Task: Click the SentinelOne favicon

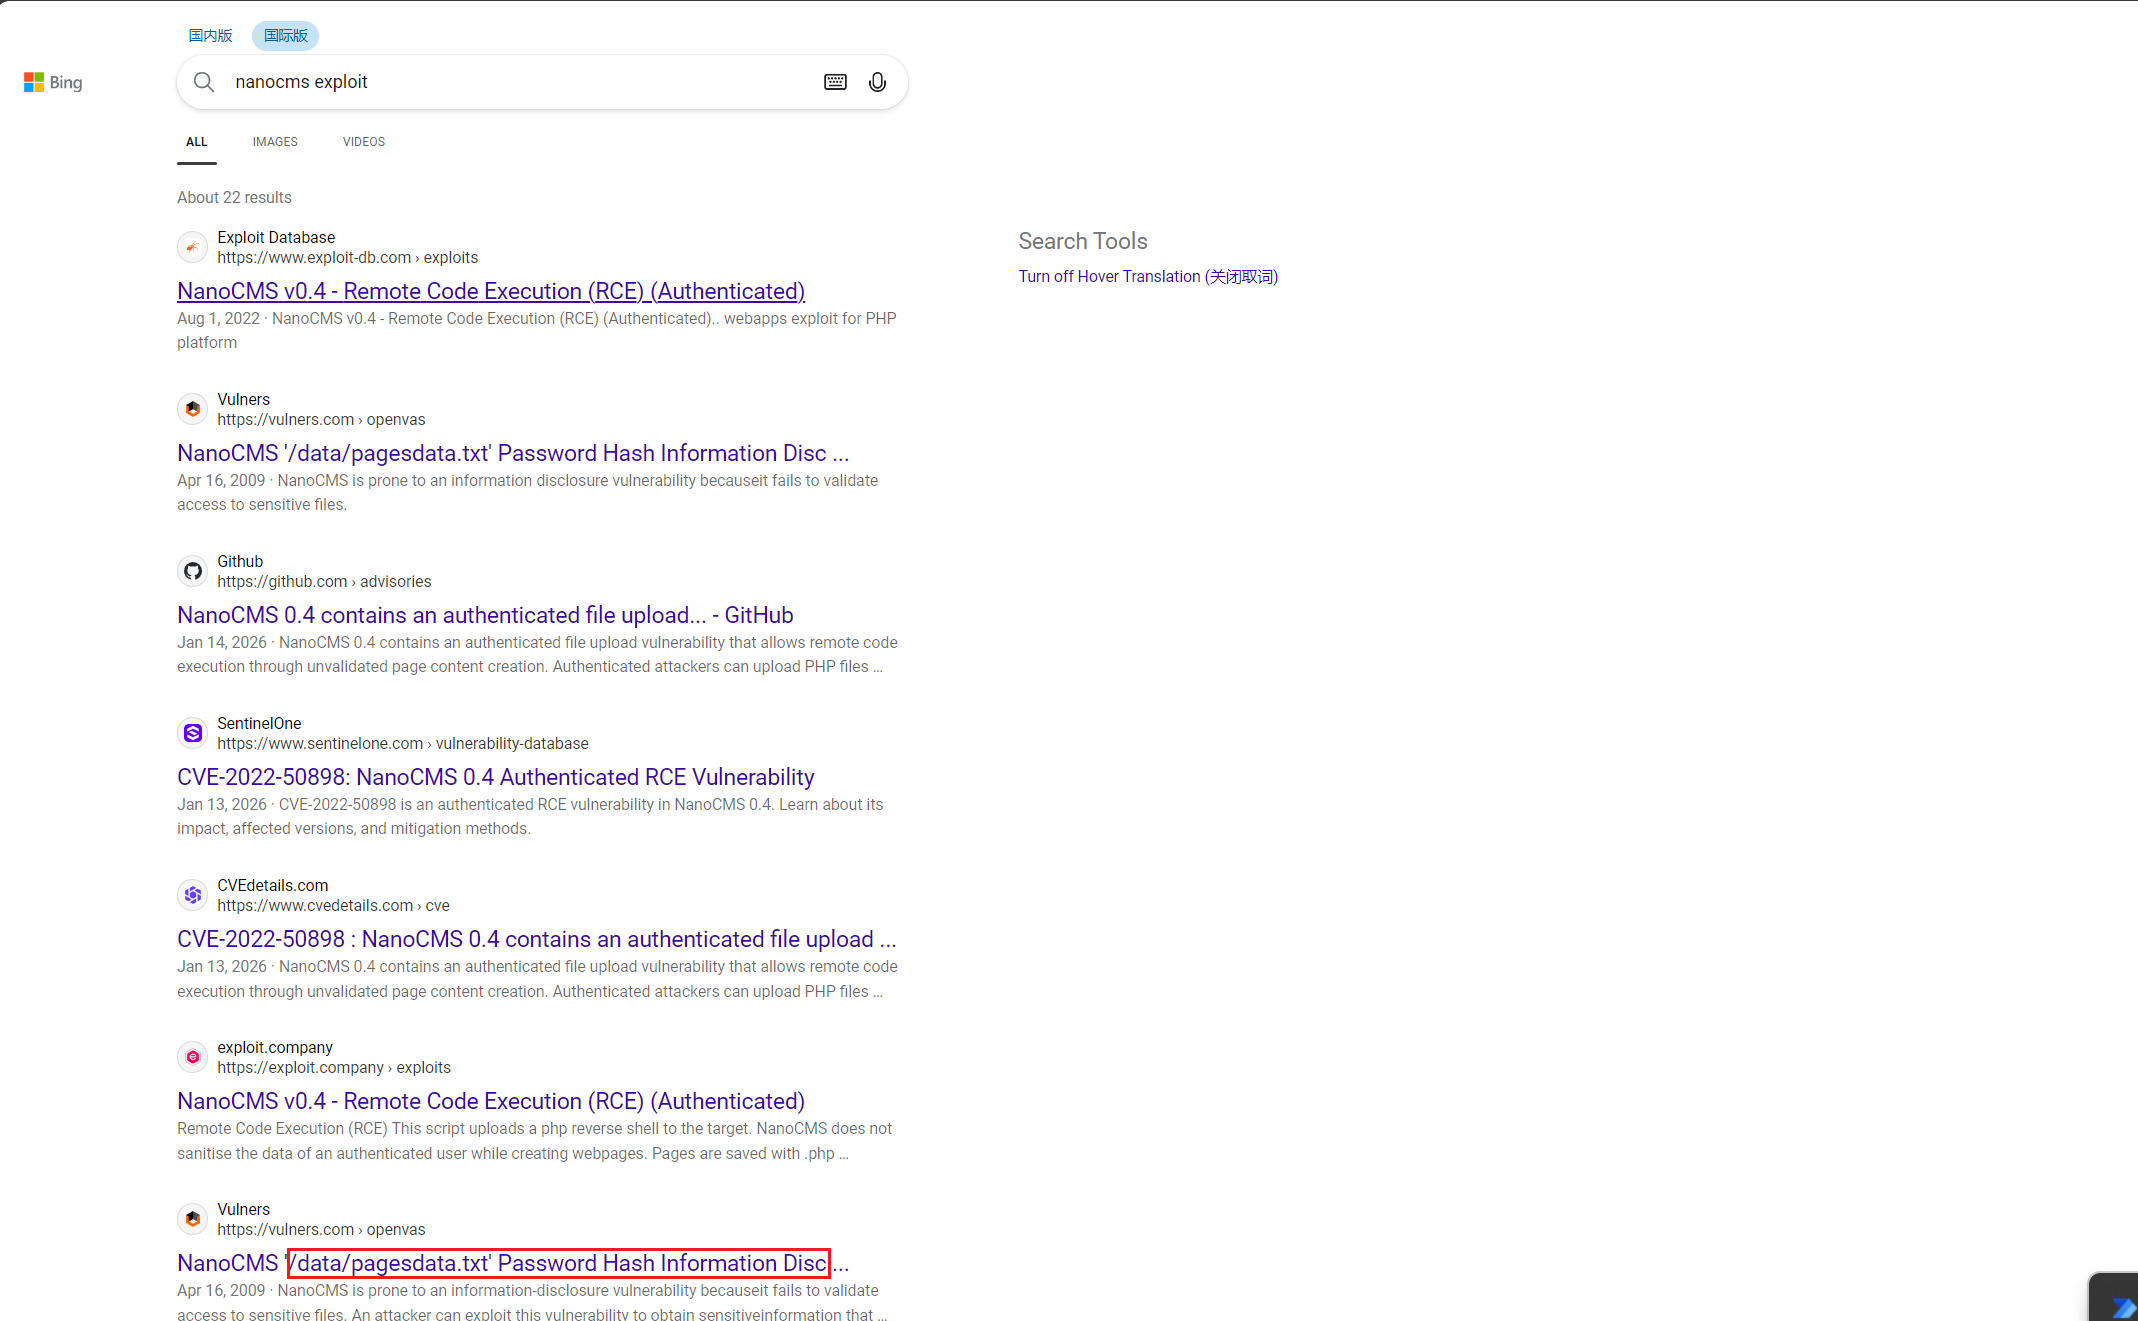Action: point(193,733)
